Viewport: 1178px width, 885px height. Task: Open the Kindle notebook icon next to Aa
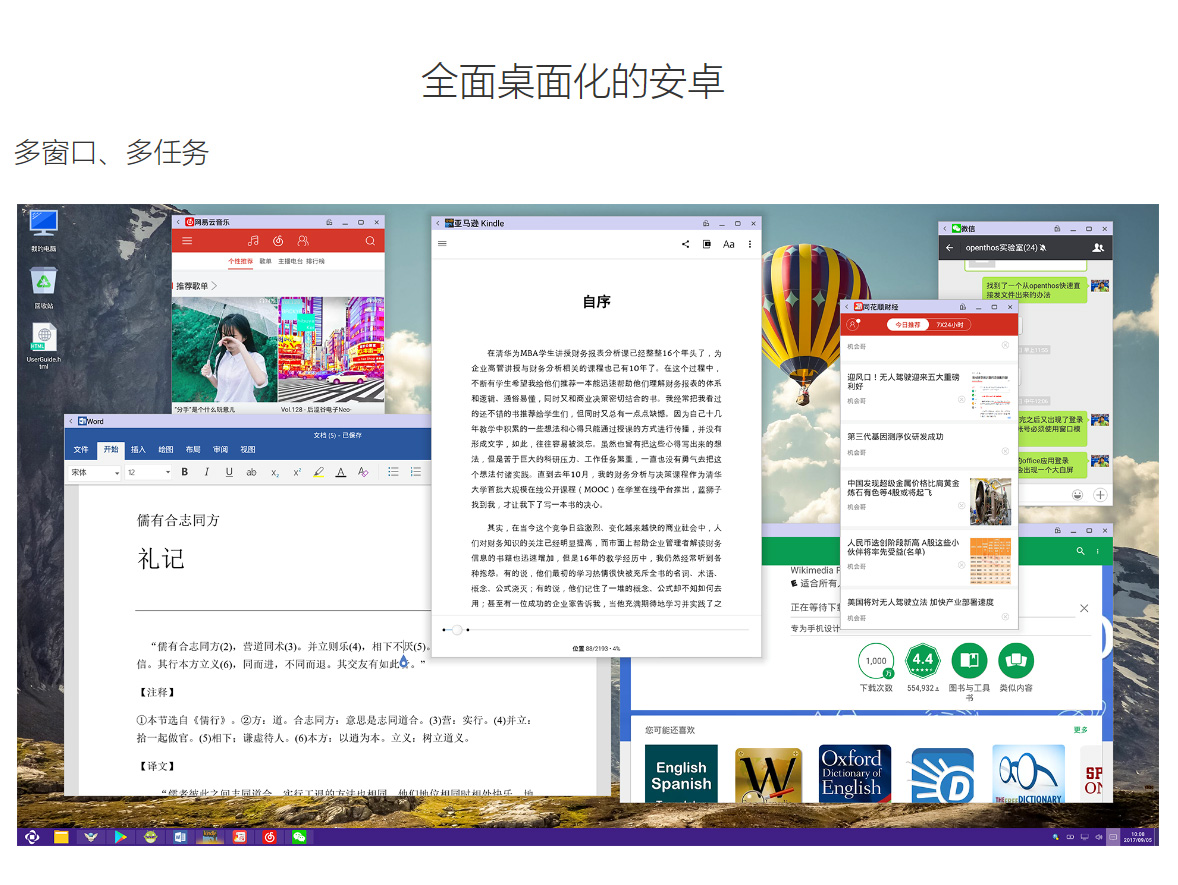707,244
